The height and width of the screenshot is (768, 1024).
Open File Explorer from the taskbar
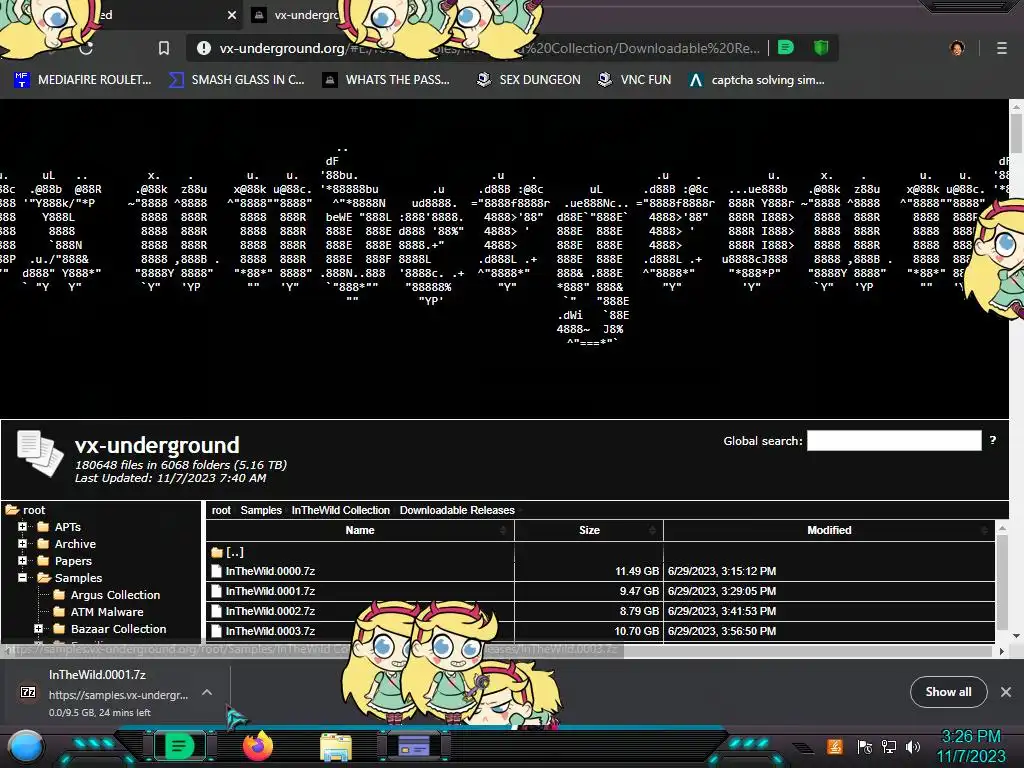point(336,746)
